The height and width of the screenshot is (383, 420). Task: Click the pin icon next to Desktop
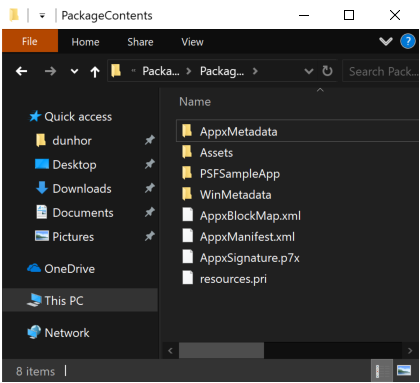pyautogui.click(x=150, y=164)
